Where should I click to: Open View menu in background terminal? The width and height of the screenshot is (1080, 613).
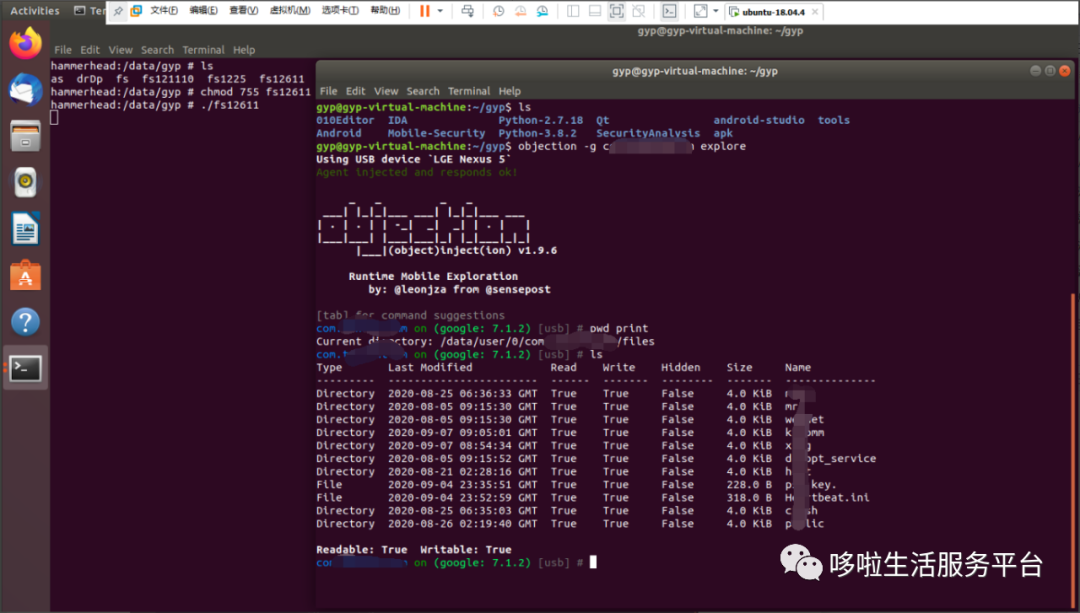tap(120, 50)
